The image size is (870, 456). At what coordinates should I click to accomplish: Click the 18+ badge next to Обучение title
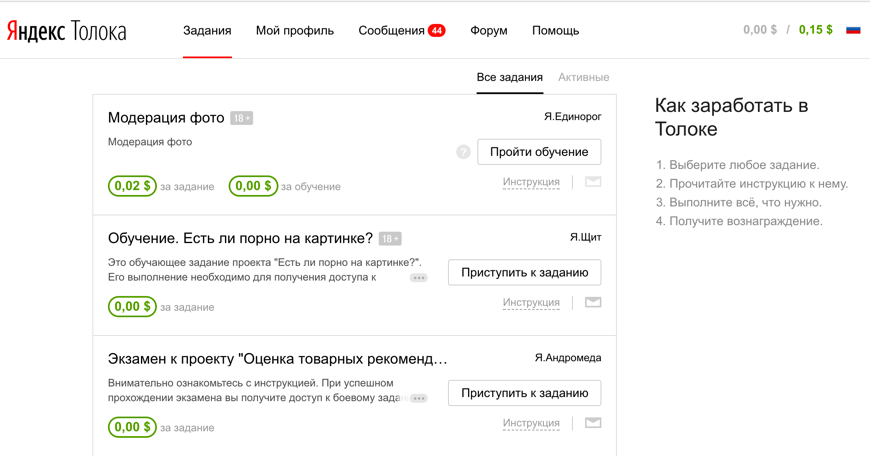click(x=390, y=239)
